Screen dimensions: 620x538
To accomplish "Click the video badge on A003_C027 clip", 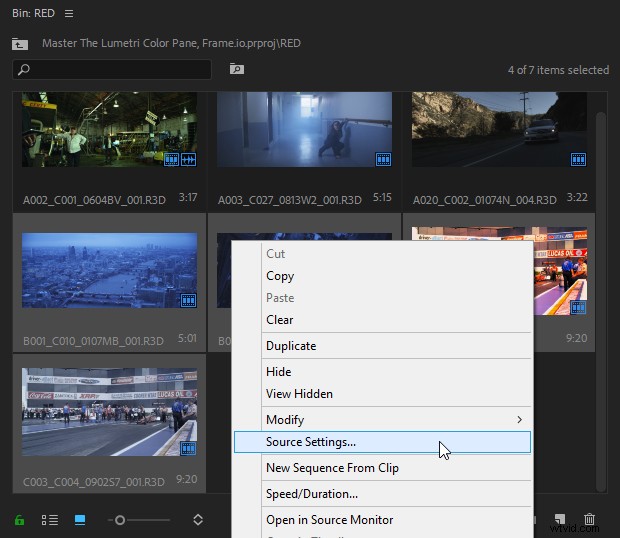I will (384, 160).
